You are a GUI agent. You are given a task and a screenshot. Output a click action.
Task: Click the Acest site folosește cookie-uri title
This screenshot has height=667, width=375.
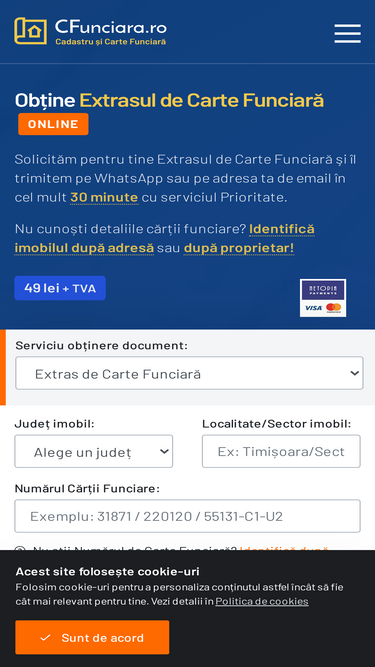(x=108, y=571)
